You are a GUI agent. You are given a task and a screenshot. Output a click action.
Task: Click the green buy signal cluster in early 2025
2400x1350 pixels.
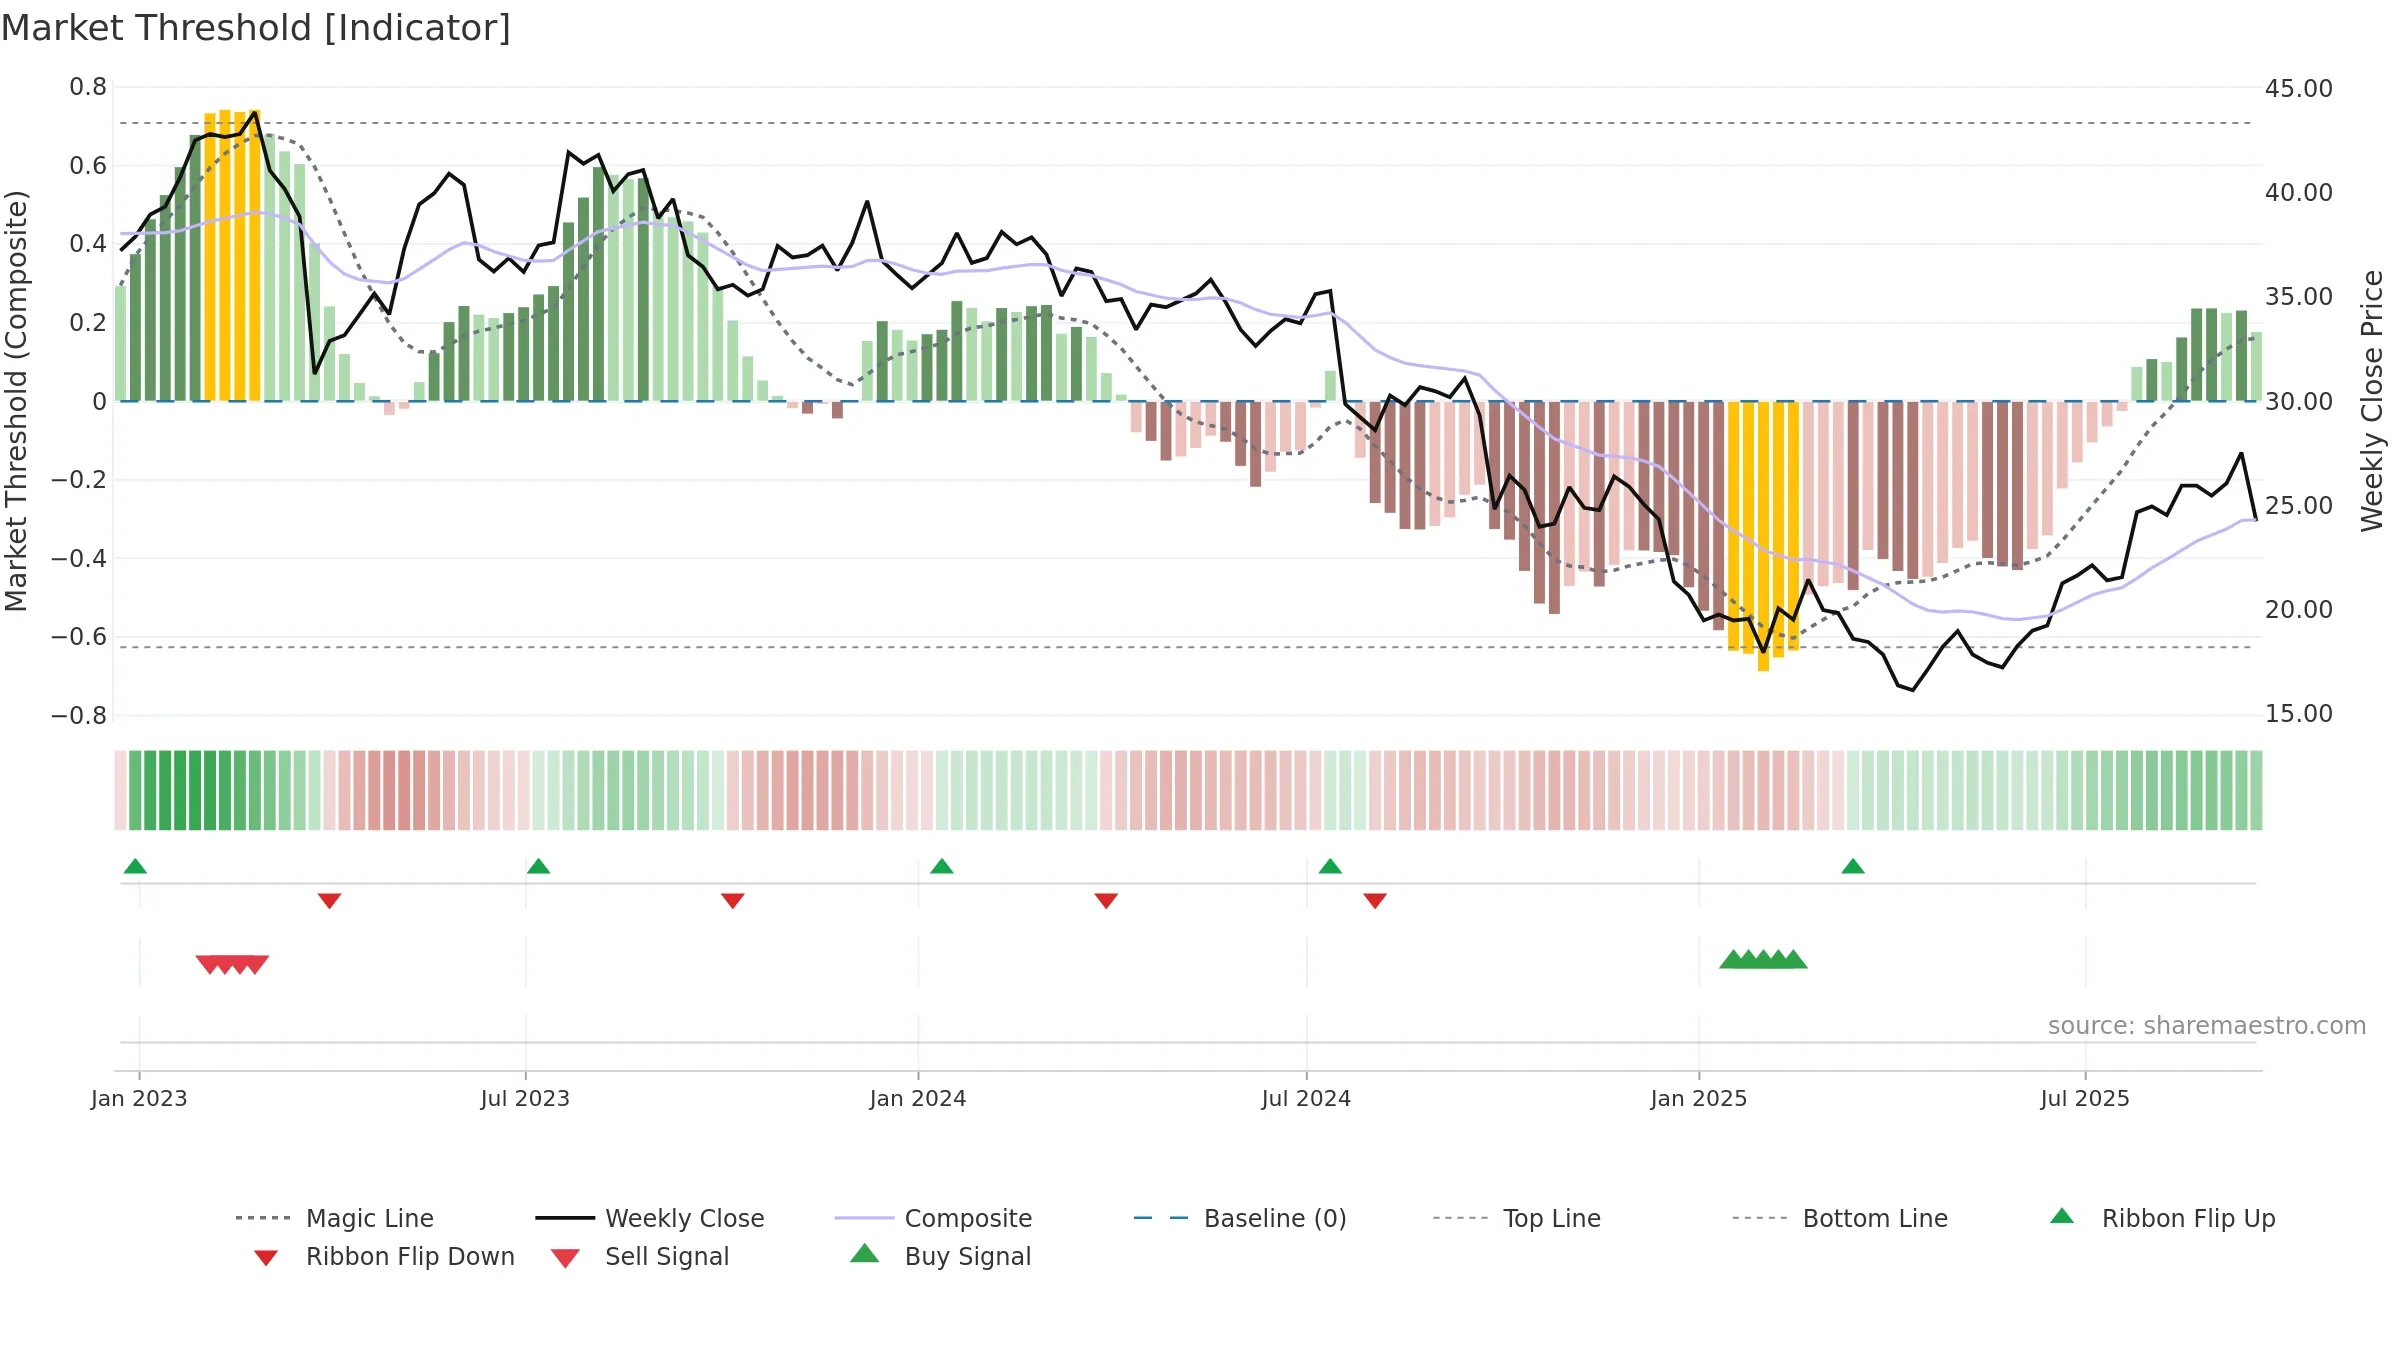(1763, 959)
